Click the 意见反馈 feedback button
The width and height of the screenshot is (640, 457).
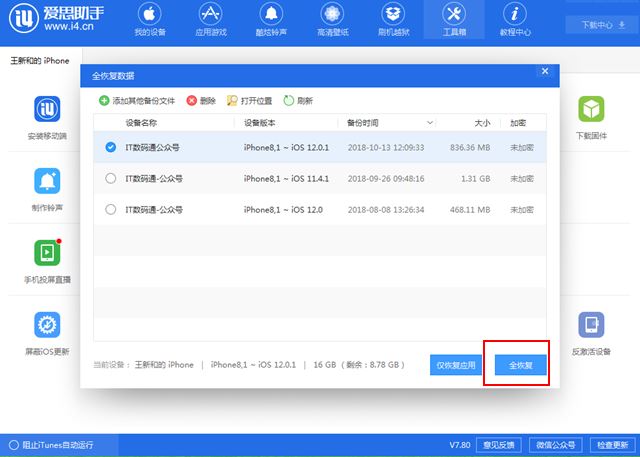[498, 445]
